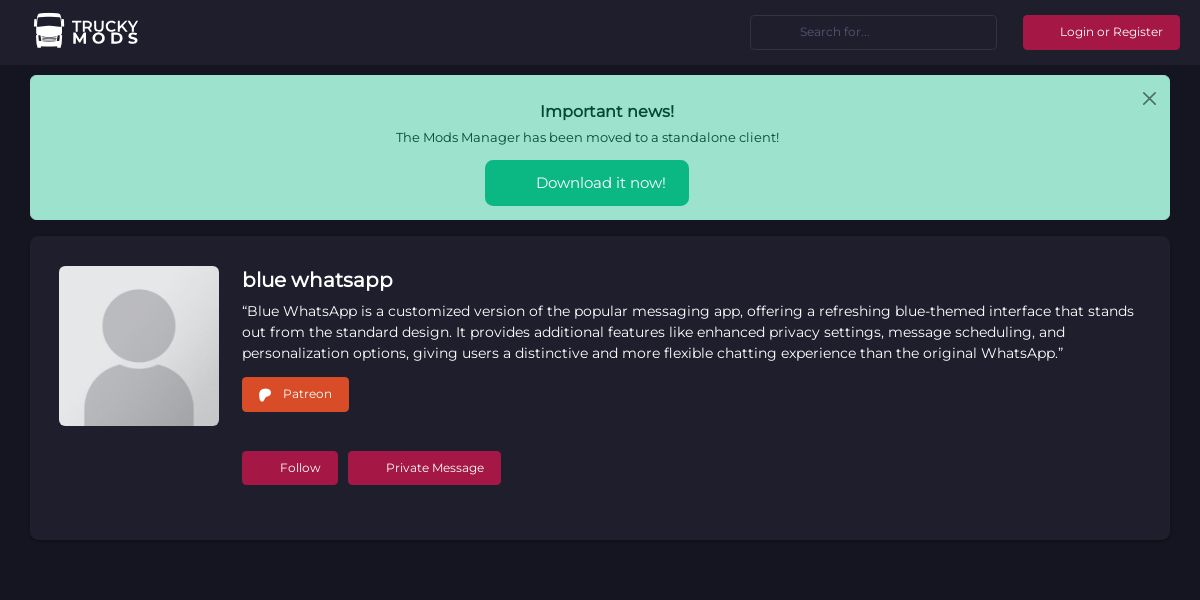Focus the 'Search for...' input field

[x=873, y=32]
